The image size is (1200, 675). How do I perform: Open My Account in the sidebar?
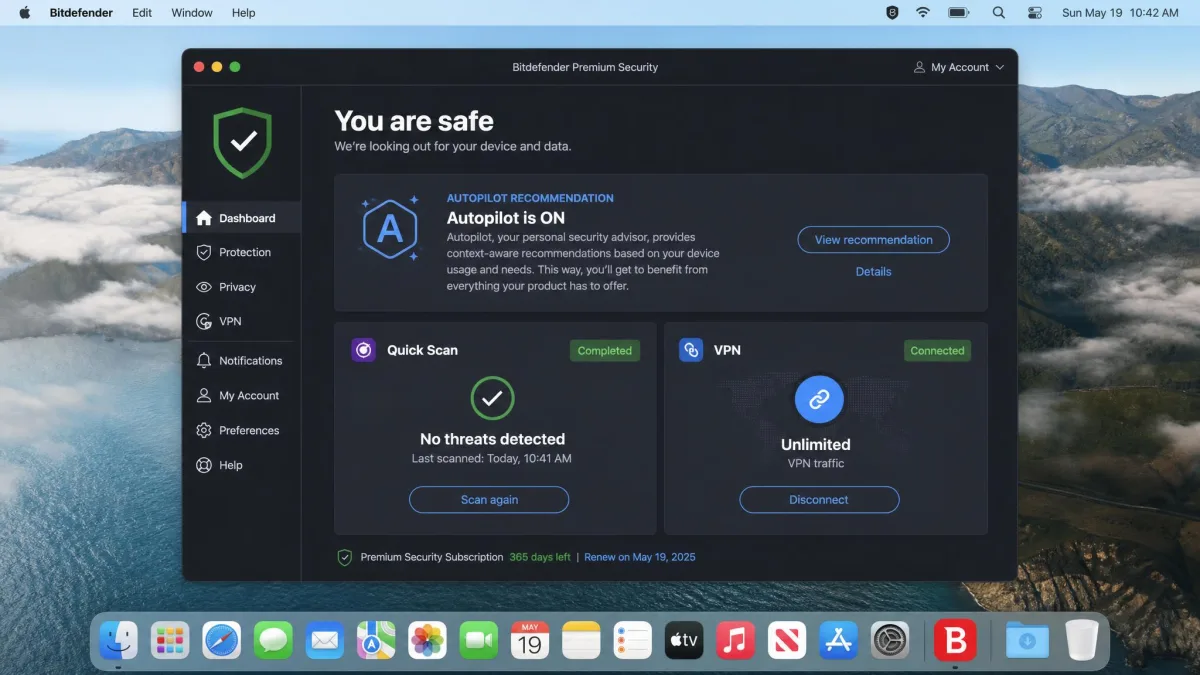click(241, 396)
